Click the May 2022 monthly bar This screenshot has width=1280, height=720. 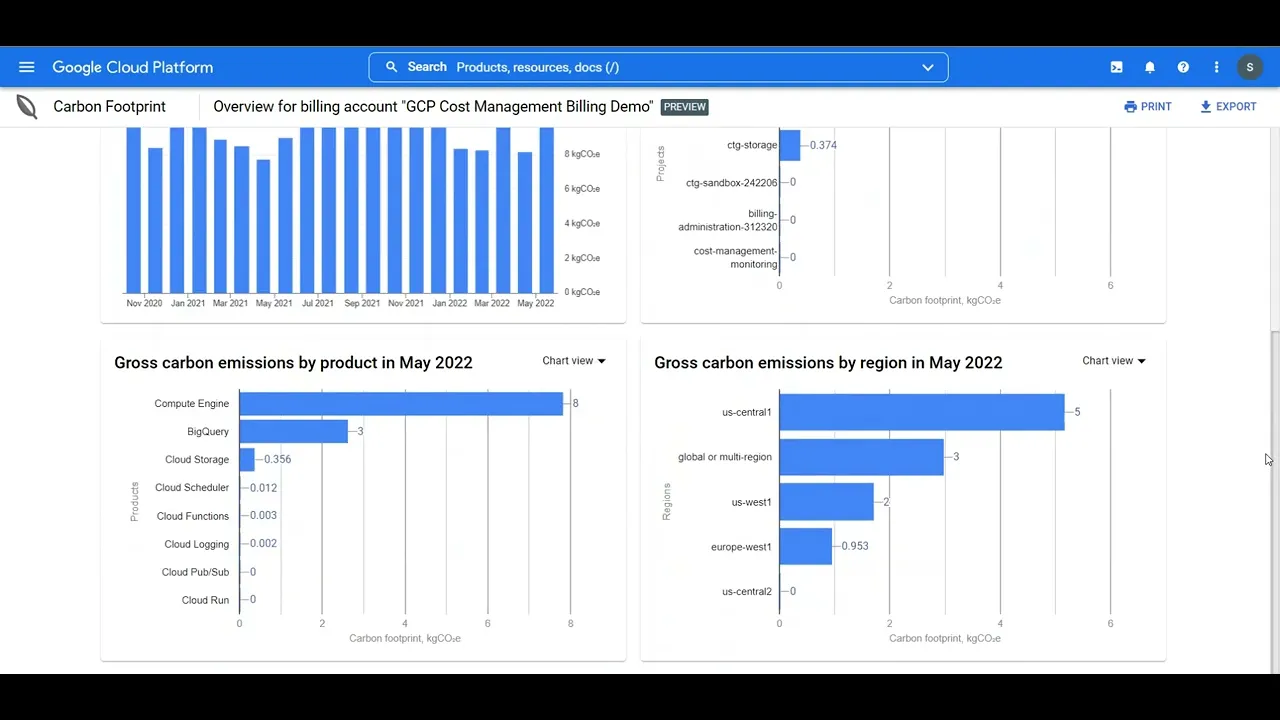pyautogui.click(x=547, y=210)
